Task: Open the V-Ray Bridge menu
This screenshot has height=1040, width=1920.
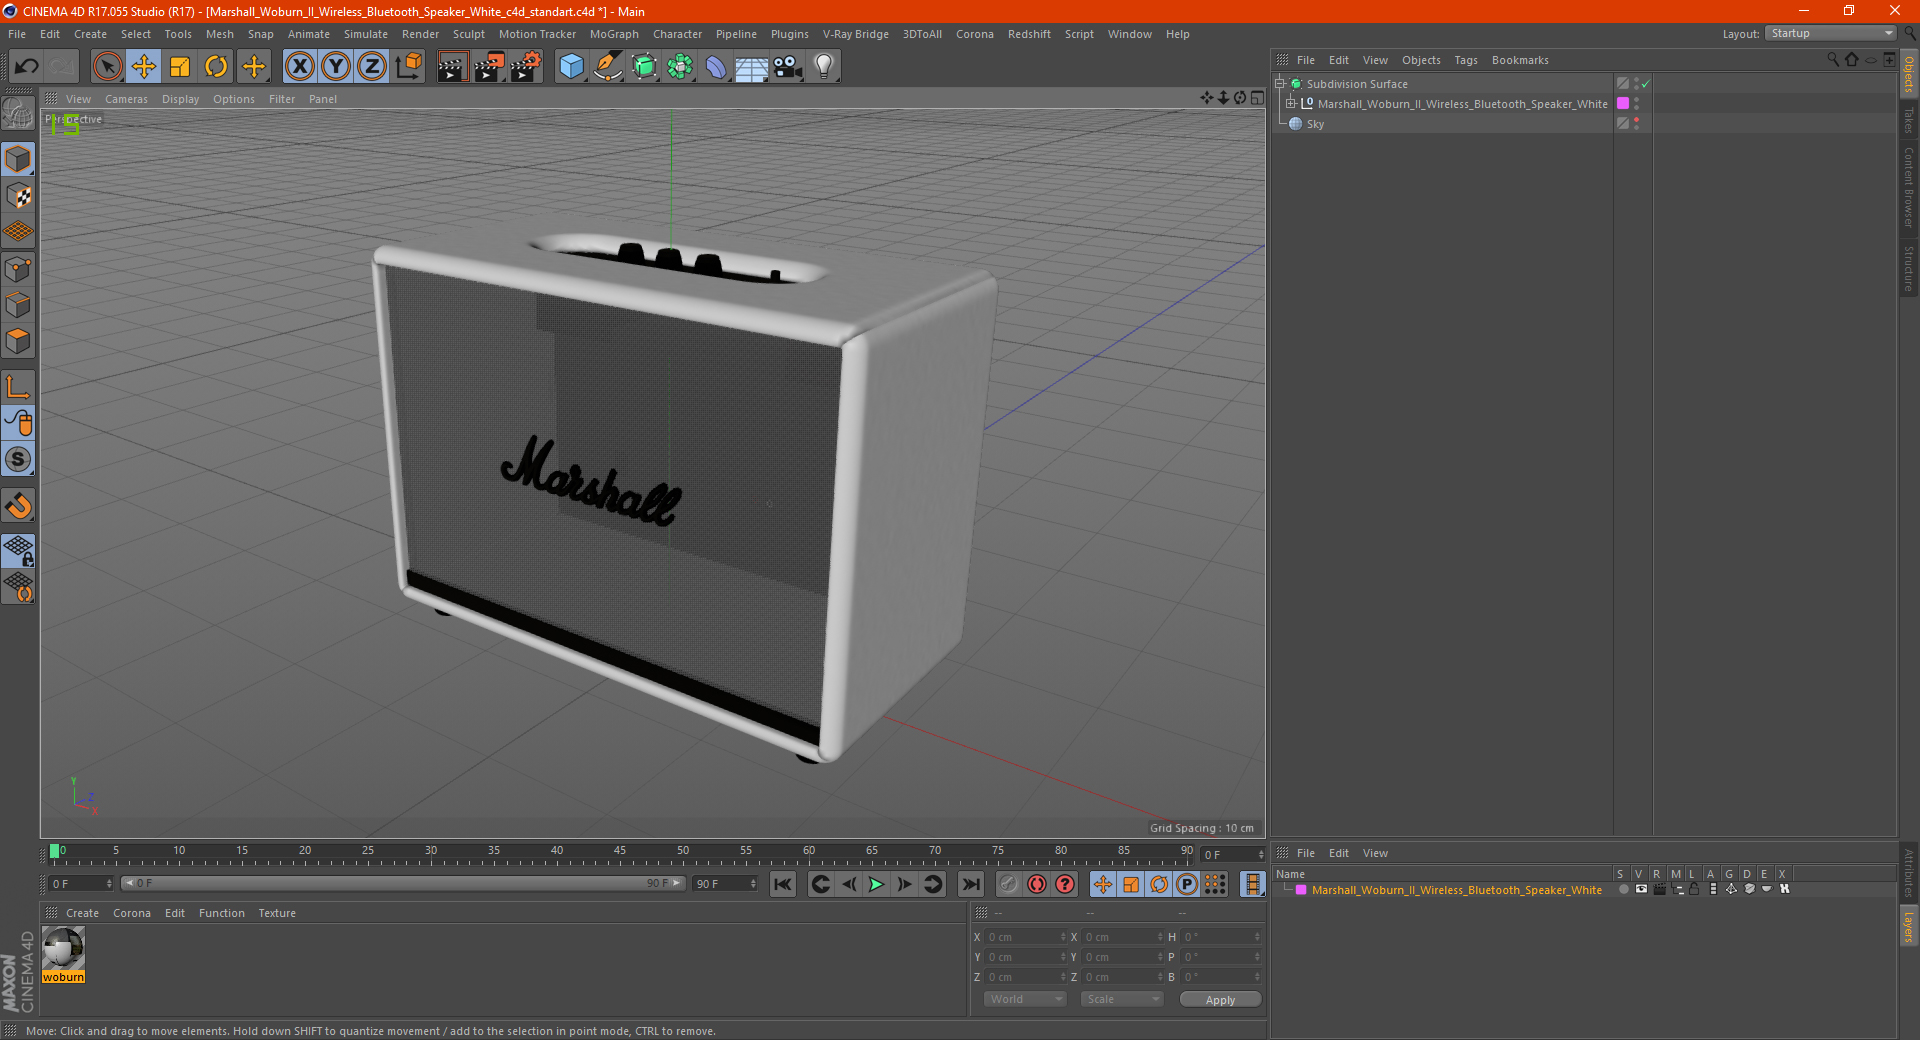Action: (x=855, y=34)
